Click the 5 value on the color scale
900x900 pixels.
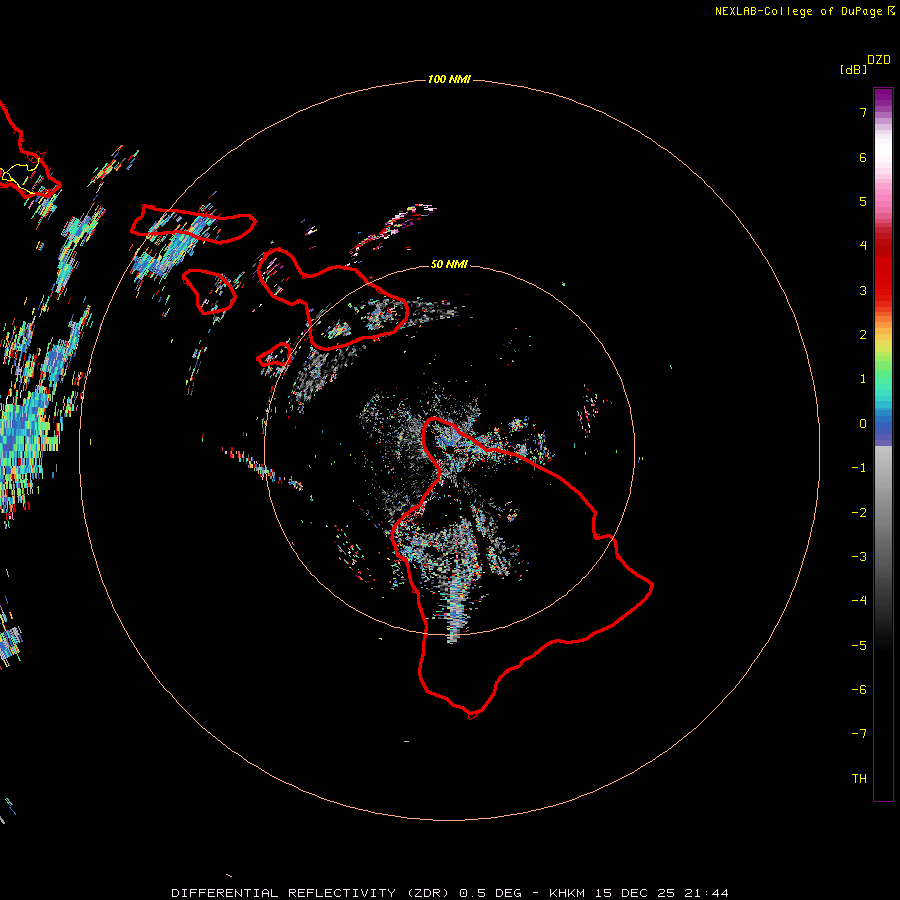pyautogui.click(x=863, y=201)
